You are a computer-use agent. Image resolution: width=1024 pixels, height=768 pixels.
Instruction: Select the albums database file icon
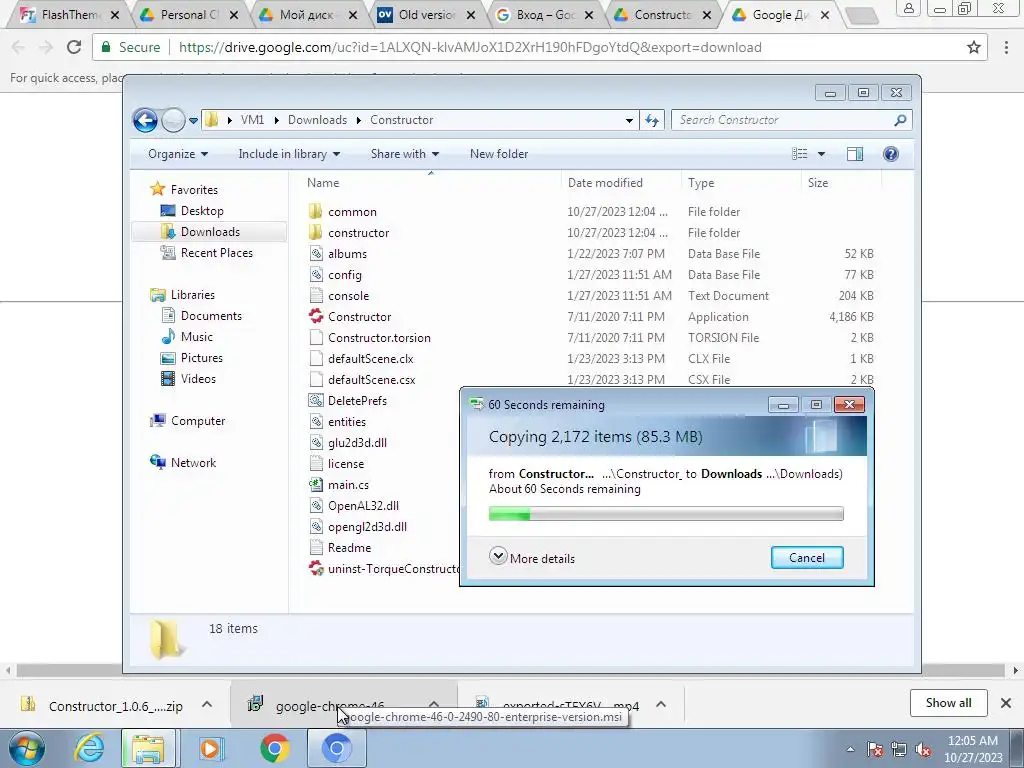coord(315,253)
